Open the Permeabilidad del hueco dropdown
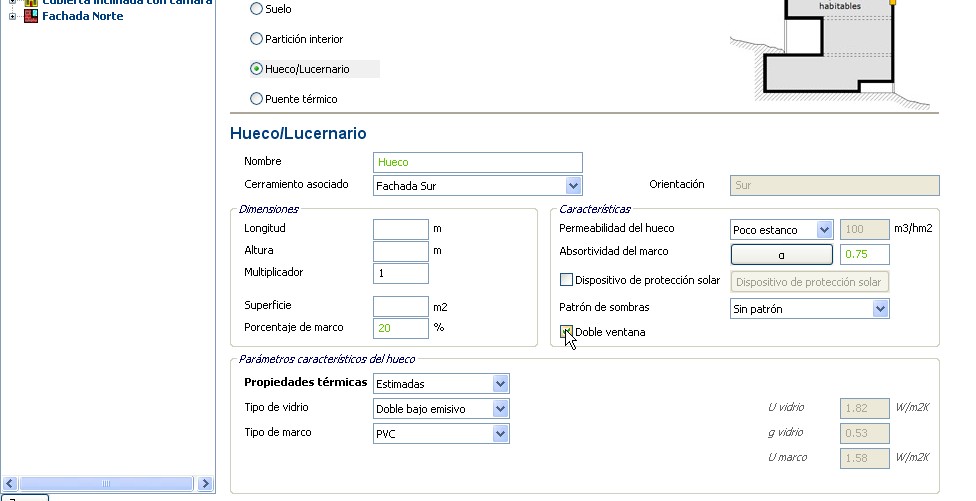 pyautogui.click(x=824, y=230)
